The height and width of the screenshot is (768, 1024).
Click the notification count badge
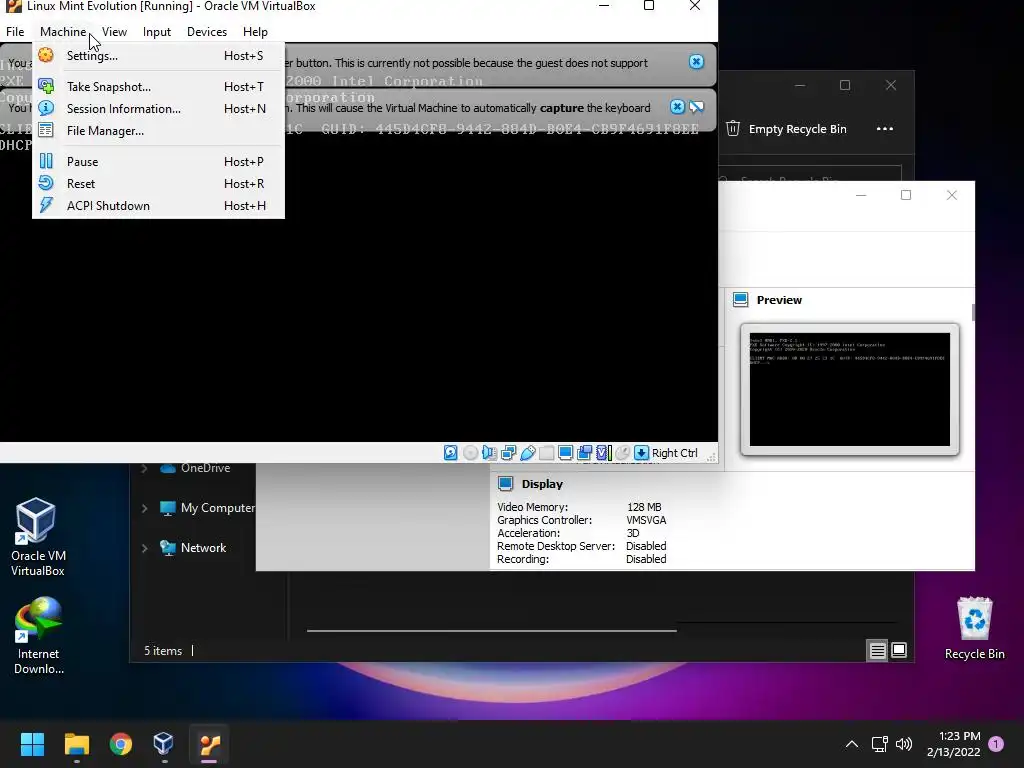pos(996,744)
